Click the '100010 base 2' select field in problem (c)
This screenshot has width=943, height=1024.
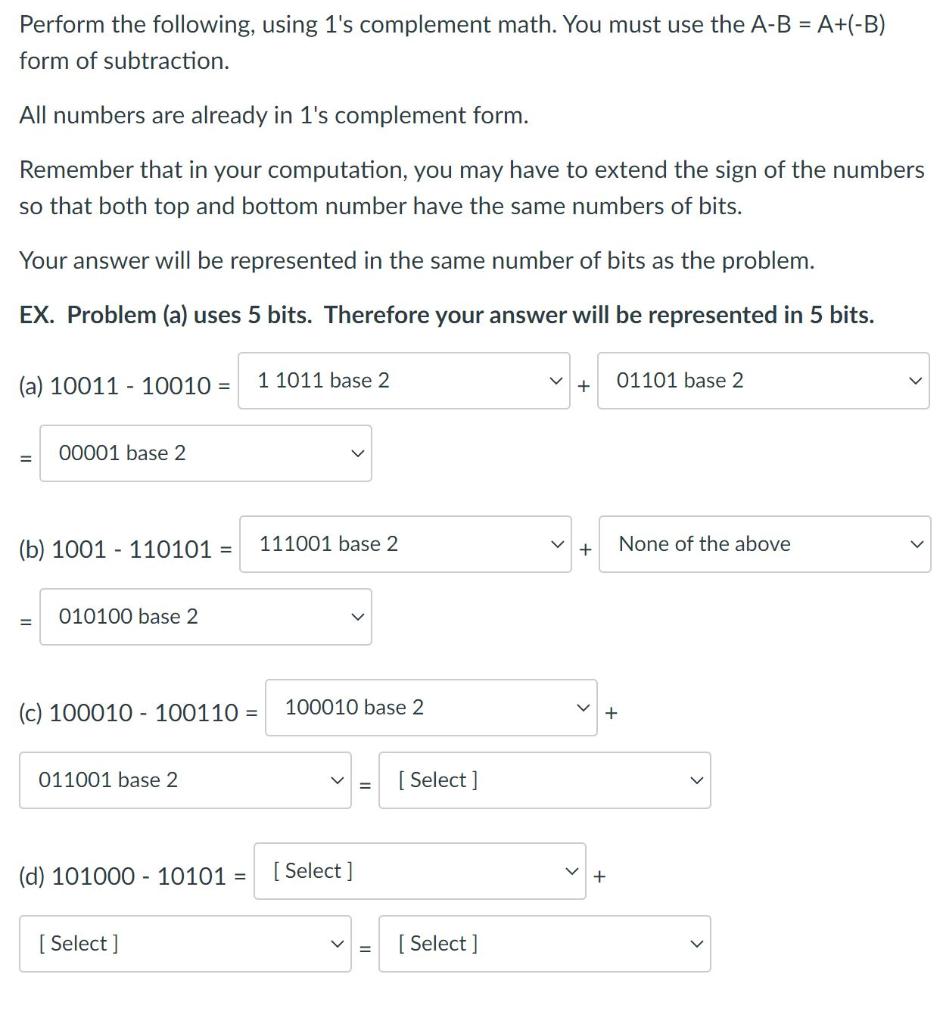(x=430, y=707)
